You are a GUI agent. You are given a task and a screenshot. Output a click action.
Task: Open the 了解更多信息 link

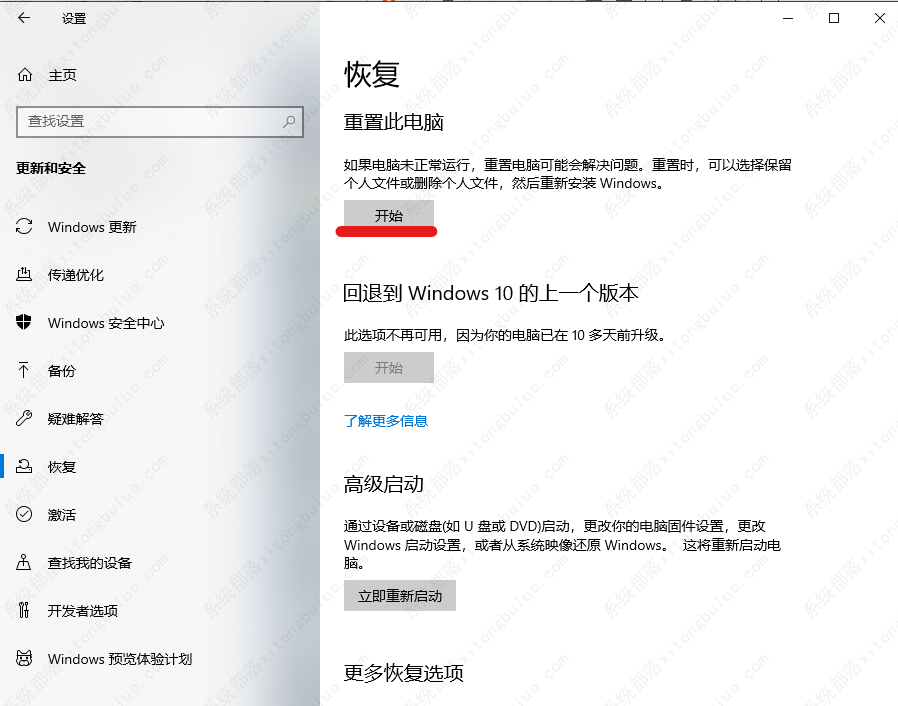(x=386, y=421)
